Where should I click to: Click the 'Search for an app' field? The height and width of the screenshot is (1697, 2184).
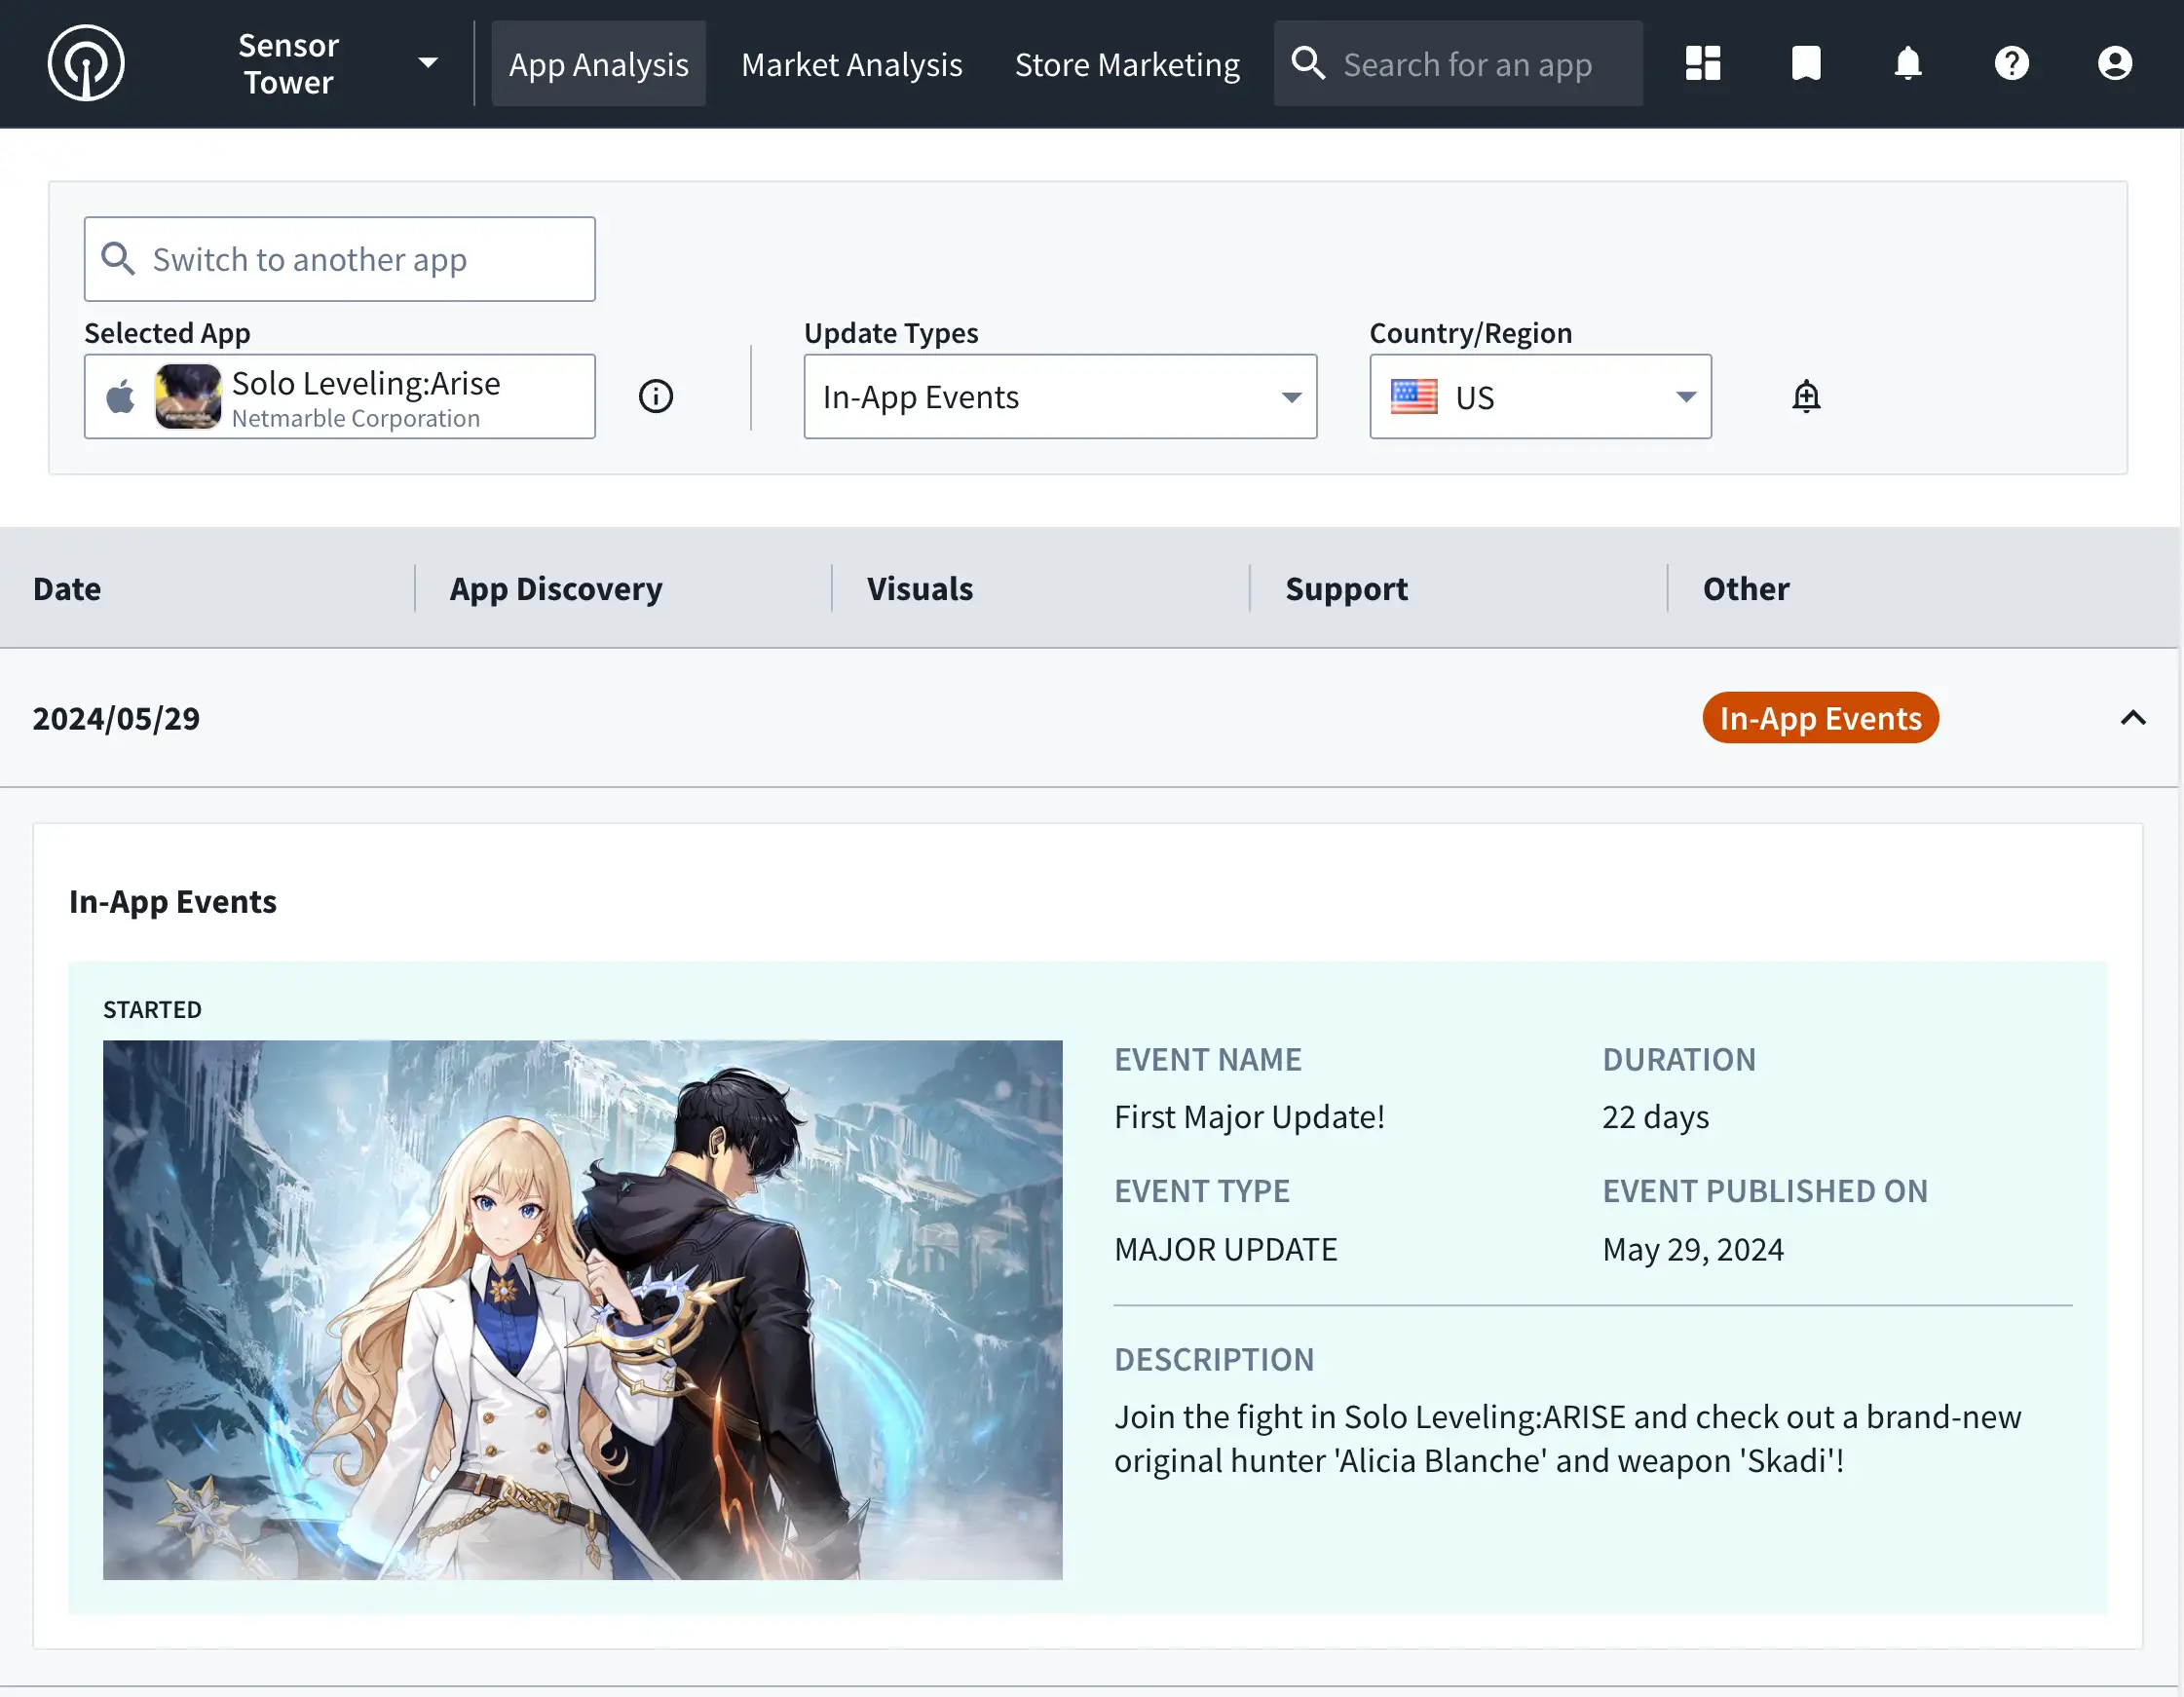coord(1459,64)
